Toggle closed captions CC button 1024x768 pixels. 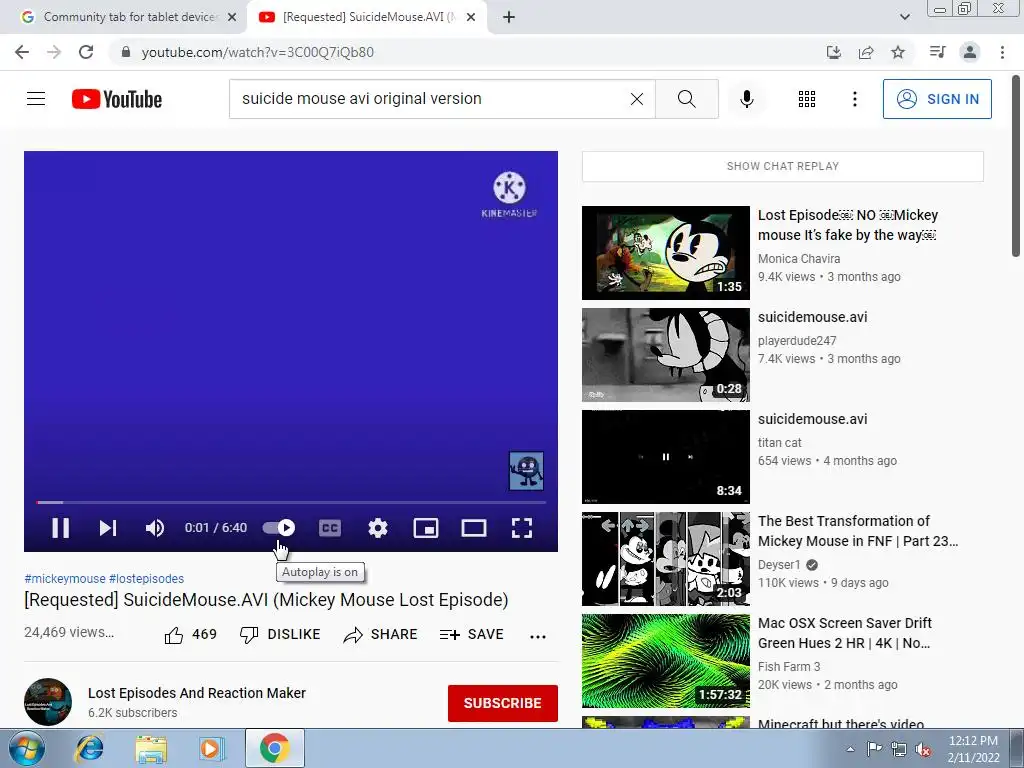pyautogui.click(x=330, y=528)
